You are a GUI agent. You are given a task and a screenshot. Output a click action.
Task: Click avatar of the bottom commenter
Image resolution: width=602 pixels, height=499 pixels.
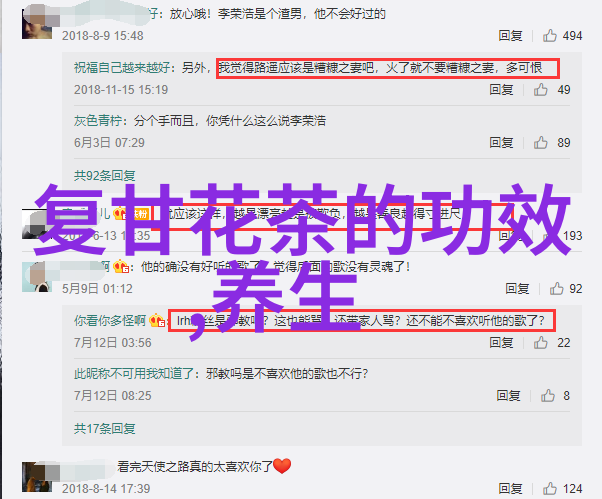tap(37, 477)
